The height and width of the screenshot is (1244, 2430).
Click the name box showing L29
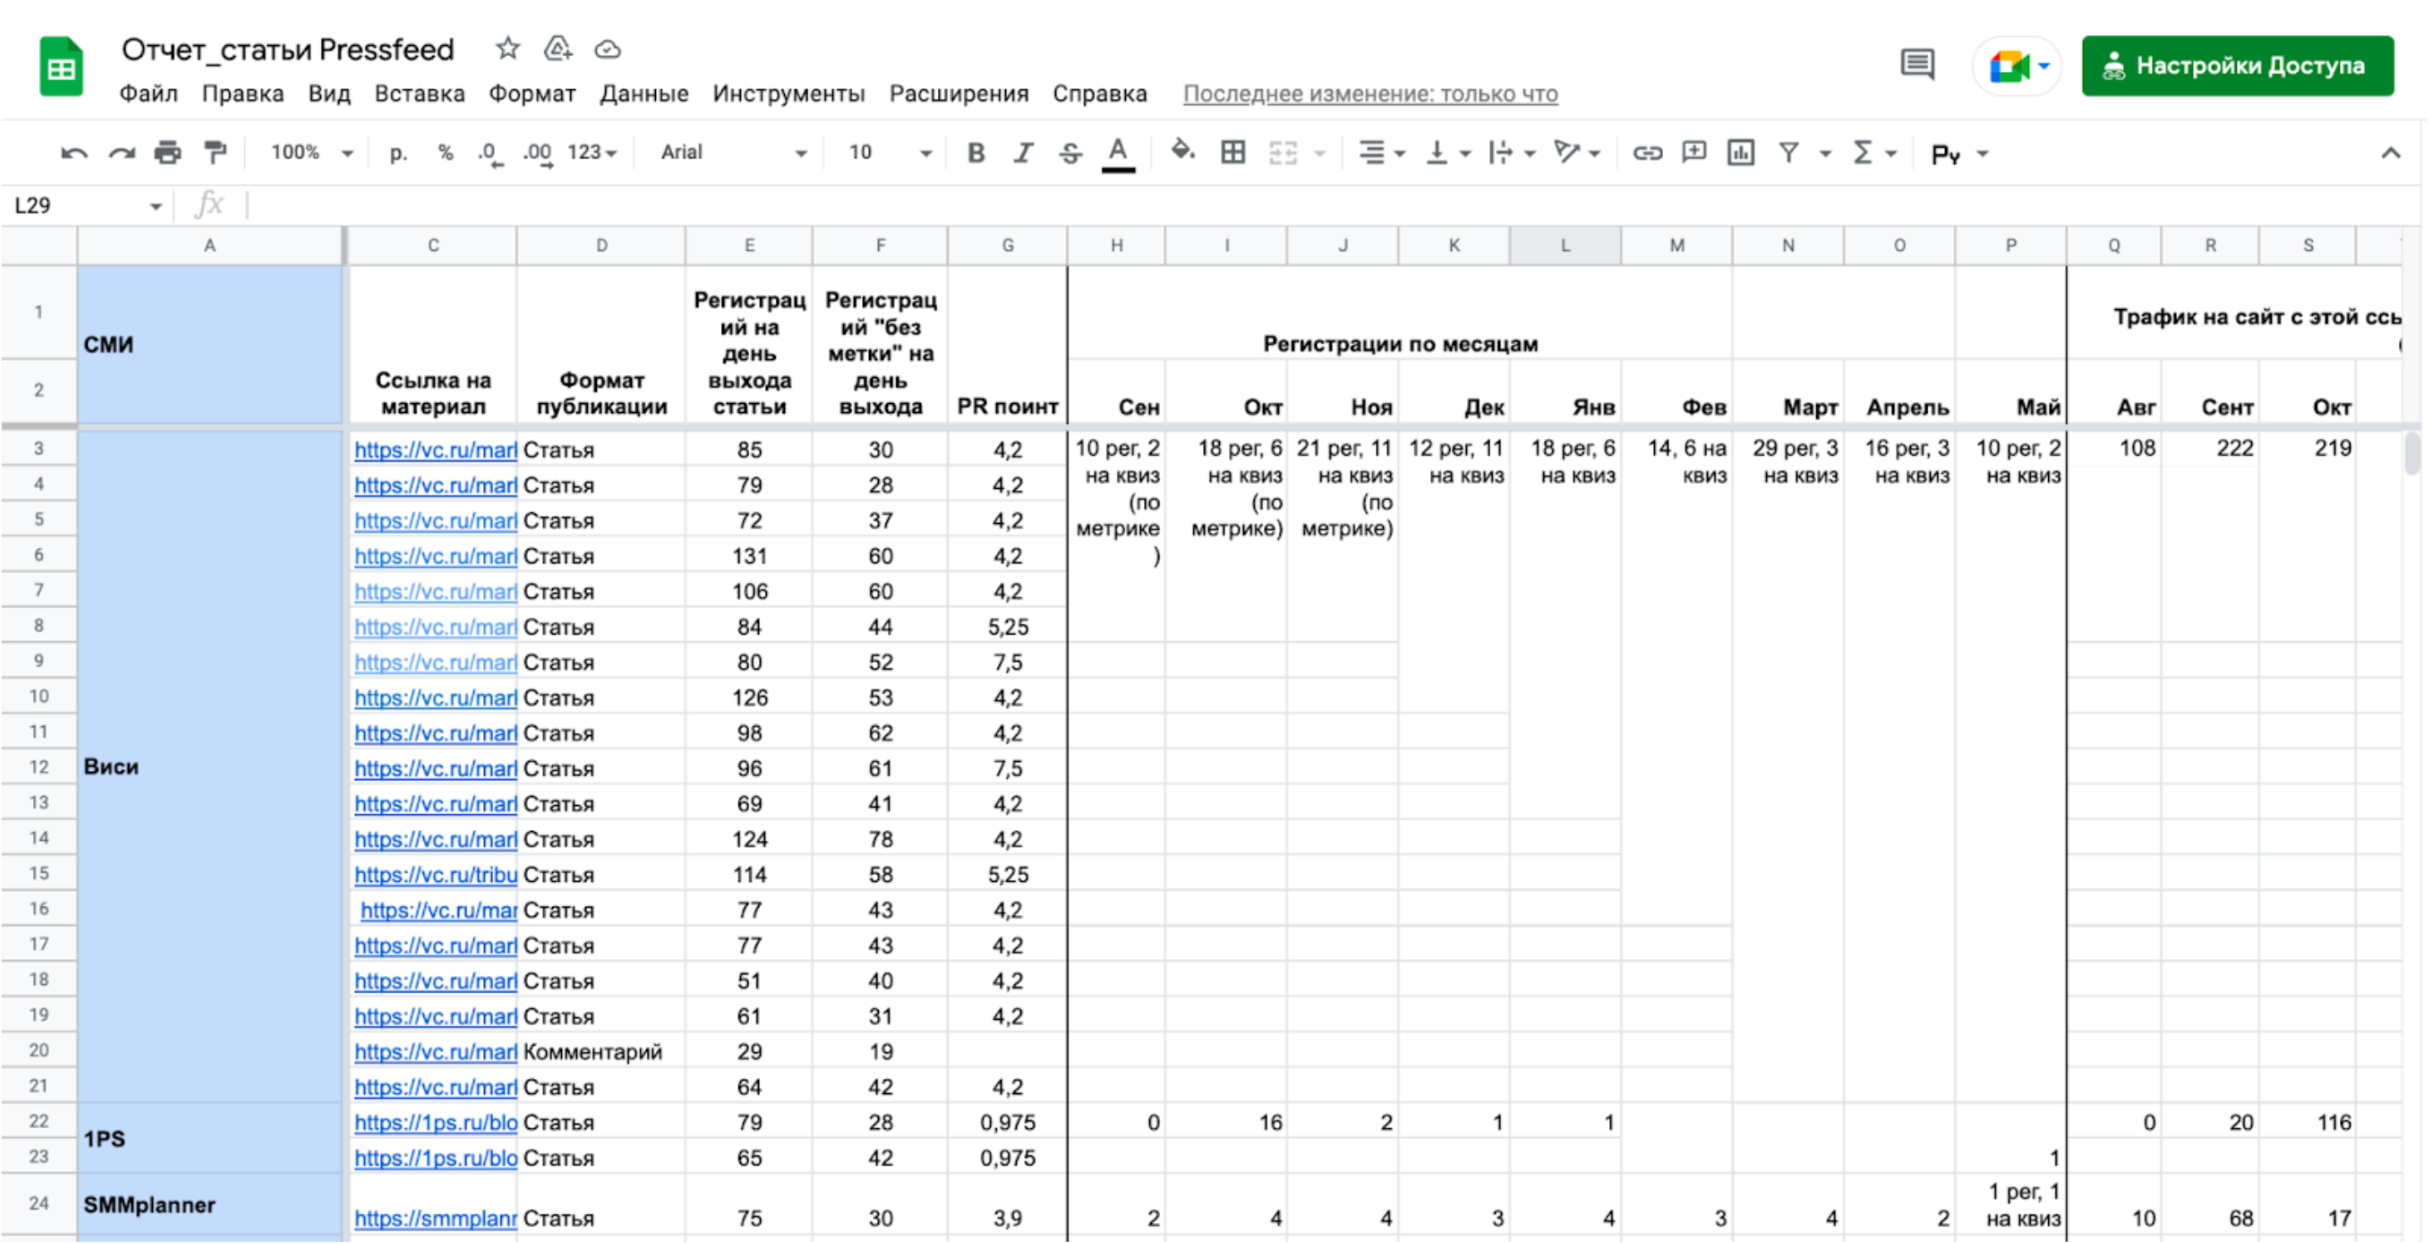tap(87, 205)
